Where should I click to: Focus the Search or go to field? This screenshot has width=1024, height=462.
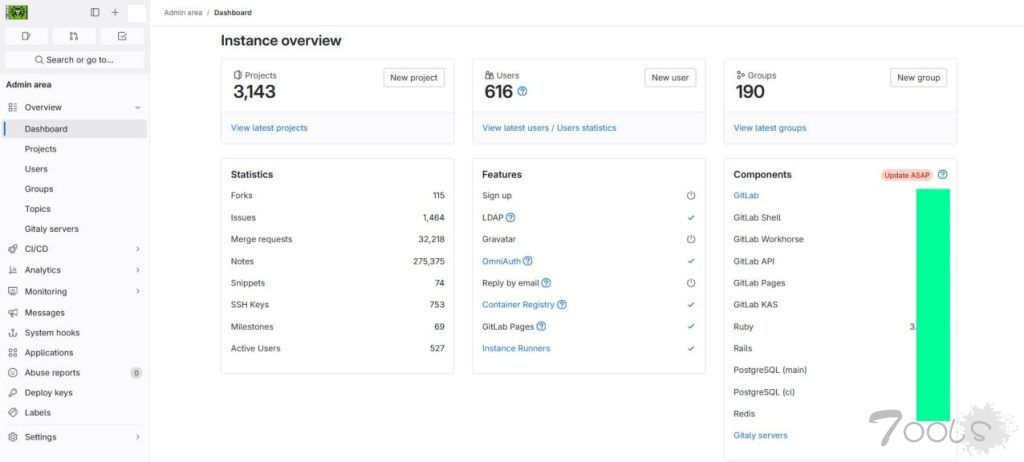tap(74, 59)
